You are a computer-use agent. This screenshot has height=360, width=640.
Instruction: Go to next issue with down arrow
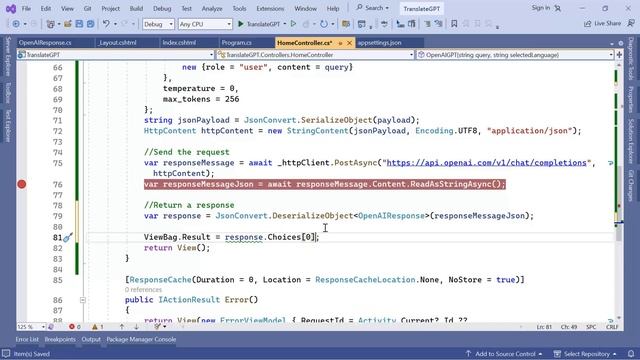(136, 327)
